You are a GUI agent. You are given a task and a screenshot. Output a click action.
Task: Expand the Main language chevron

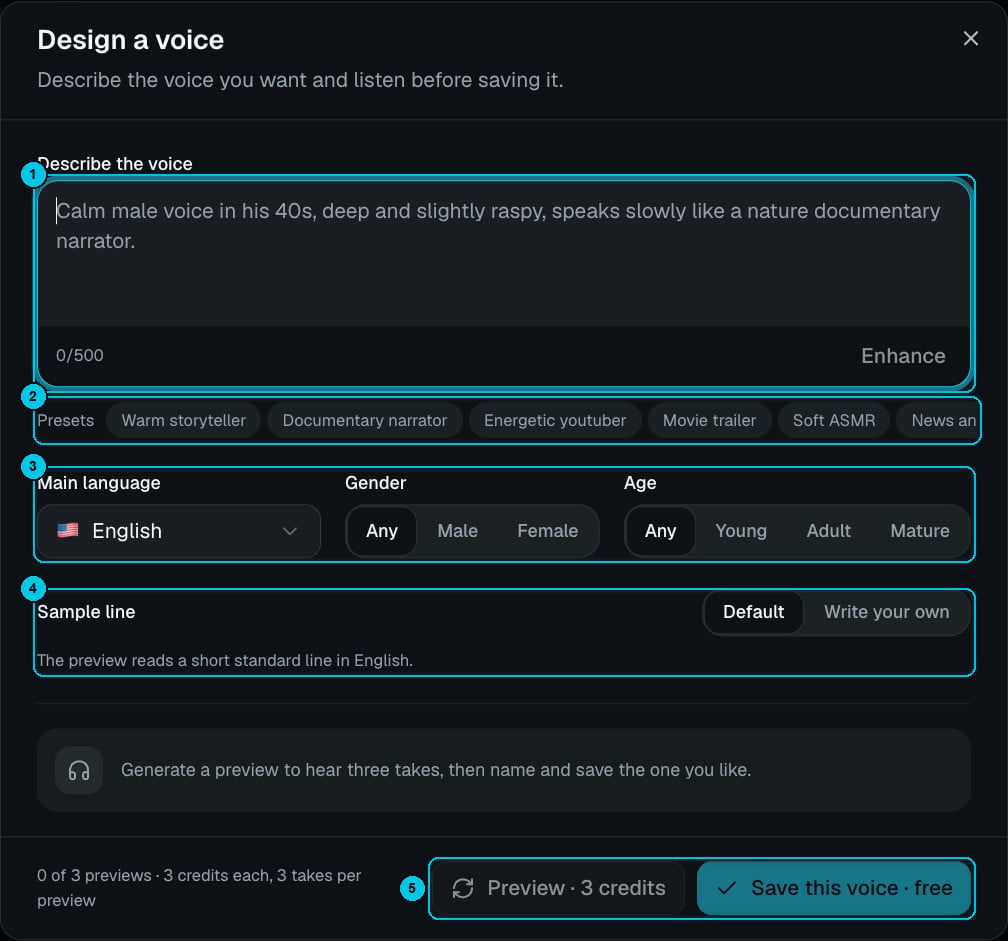290,531
